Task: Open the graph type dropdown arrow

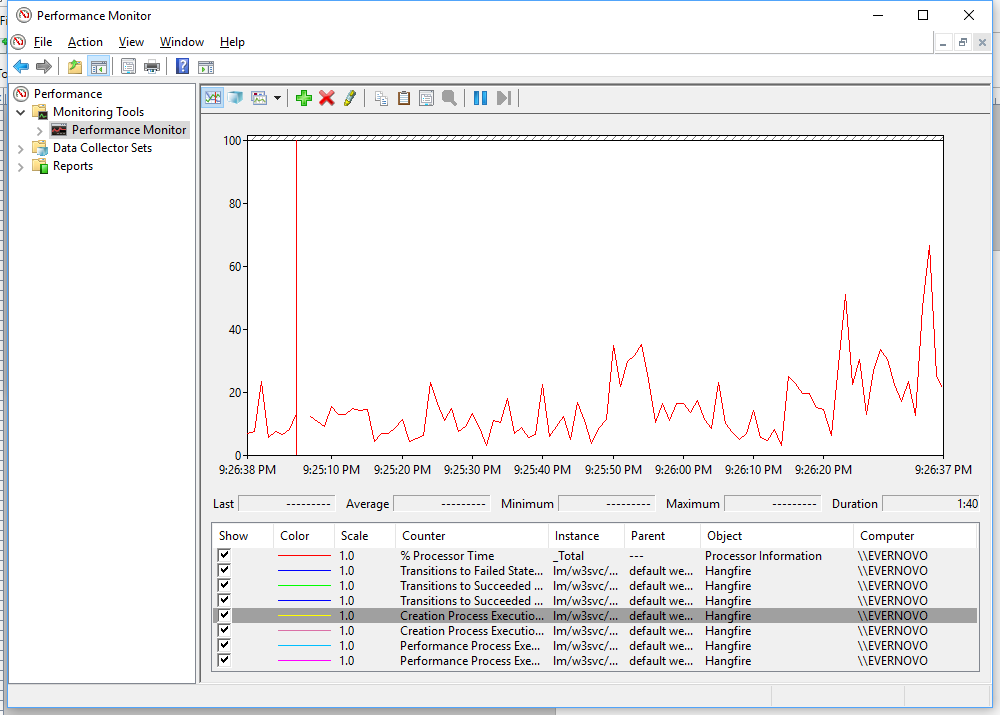Action: (x=278, y=97)
